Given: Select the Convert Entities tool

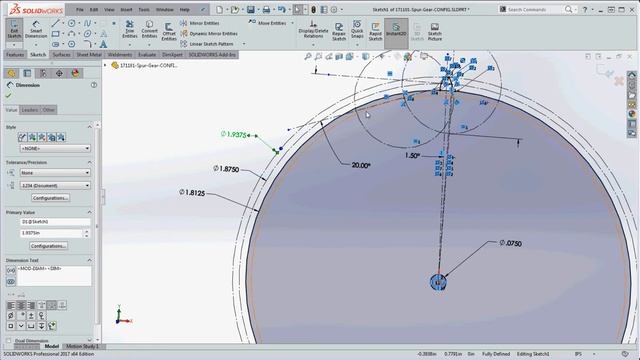Looking at the screenshot, I should (149, 29).
